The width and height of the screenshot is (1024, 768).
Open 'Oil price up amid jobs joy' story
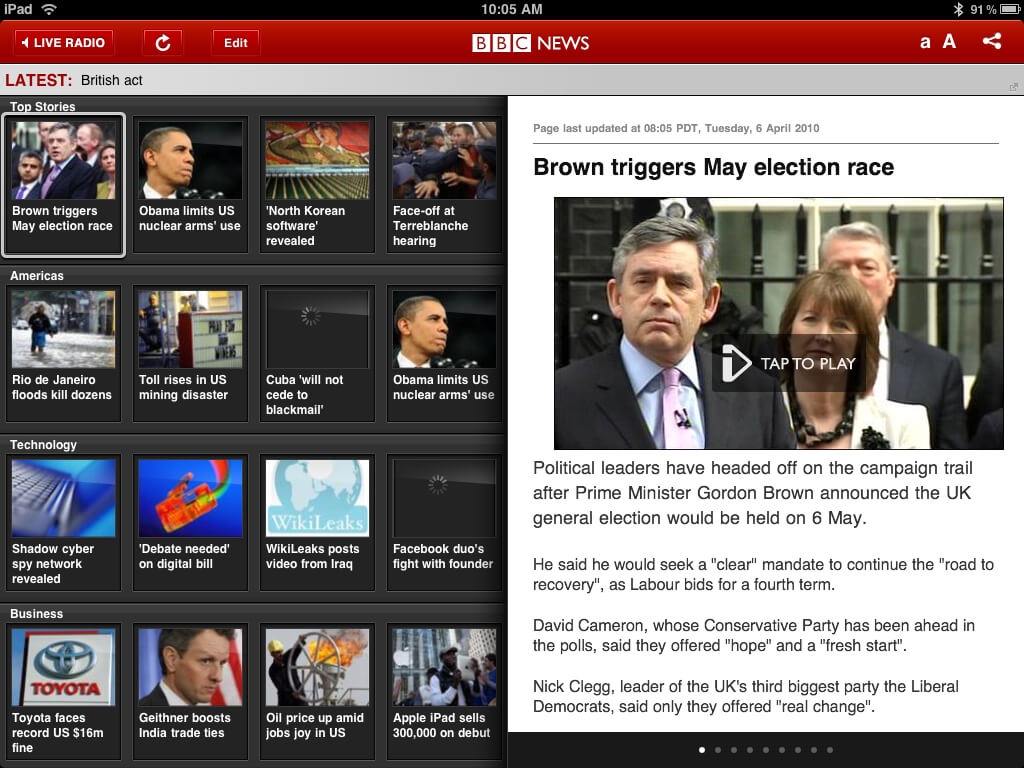[x=317, y=692]
